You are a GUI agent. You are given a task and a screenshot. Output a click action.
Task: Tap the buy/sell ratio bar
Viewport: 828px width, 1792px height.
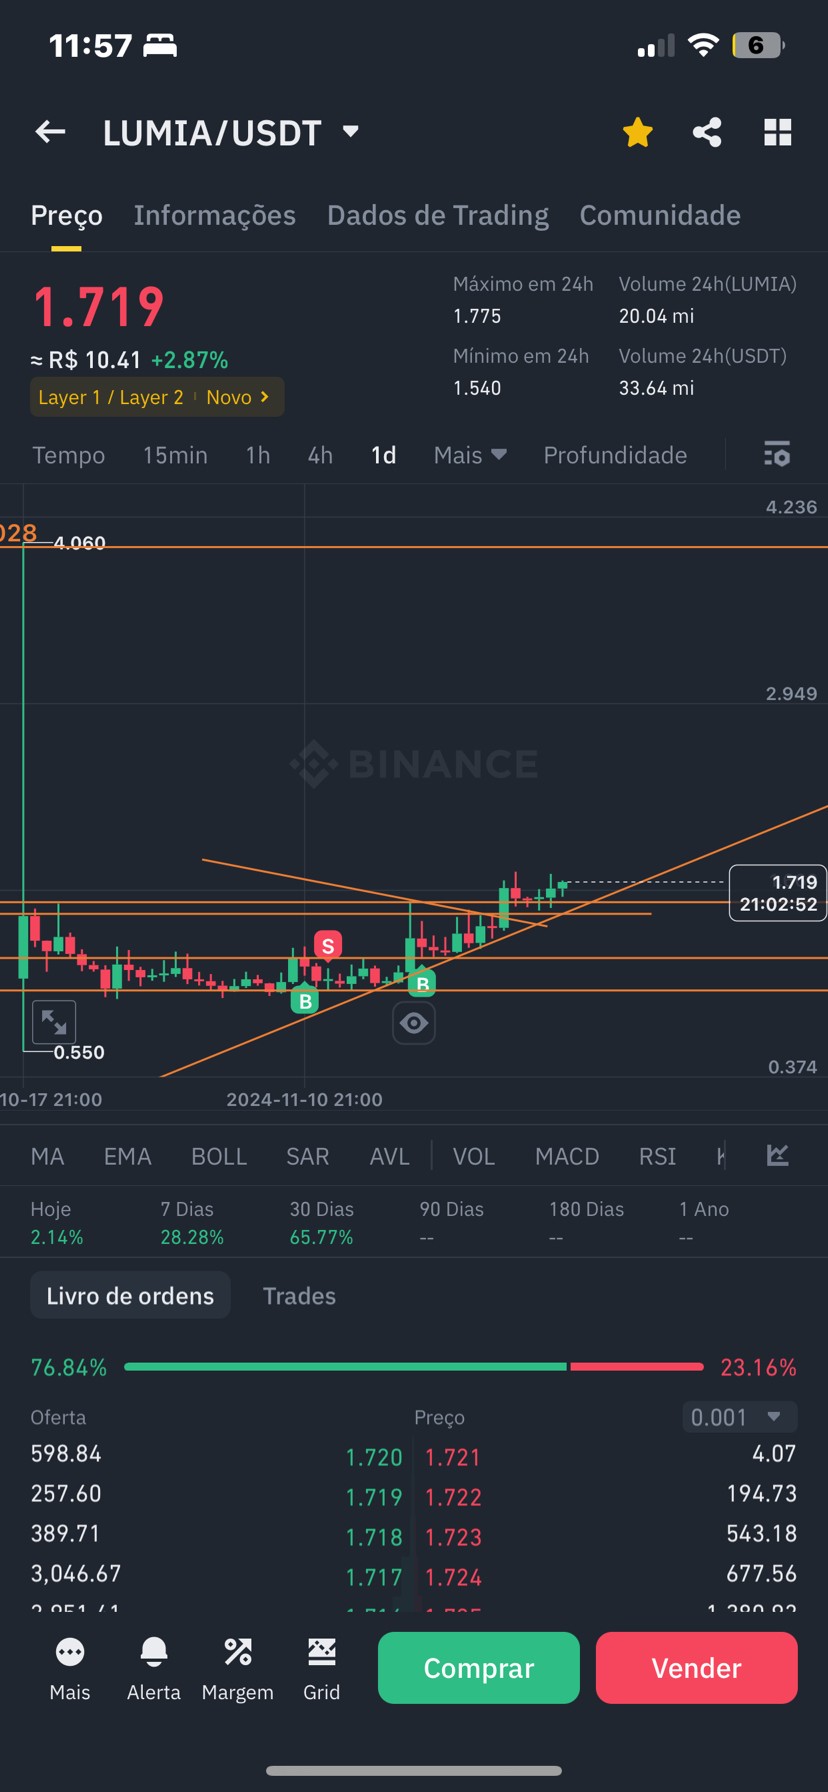pos(414,1366)
